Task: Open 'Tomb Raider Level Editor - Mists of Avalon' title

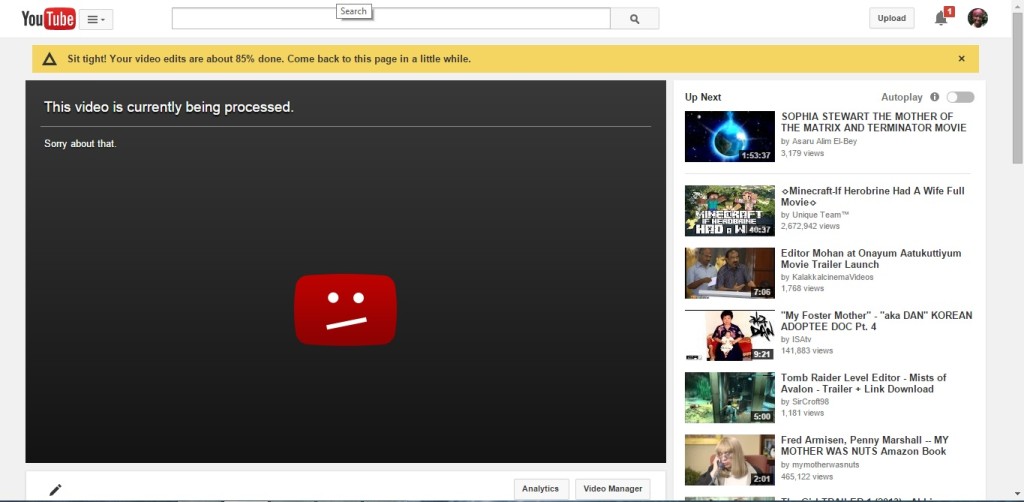Action: [863, 383]
